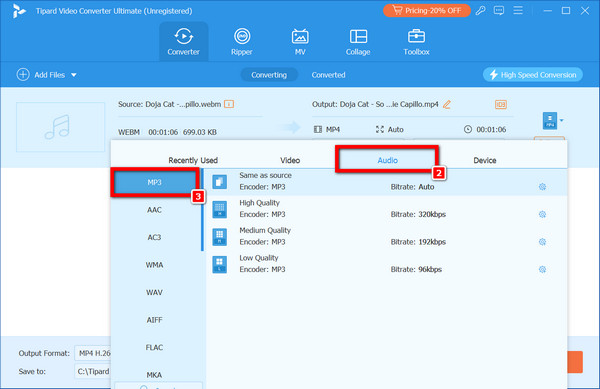Open the Converter module
600x389 pixels.
point(184,42)
